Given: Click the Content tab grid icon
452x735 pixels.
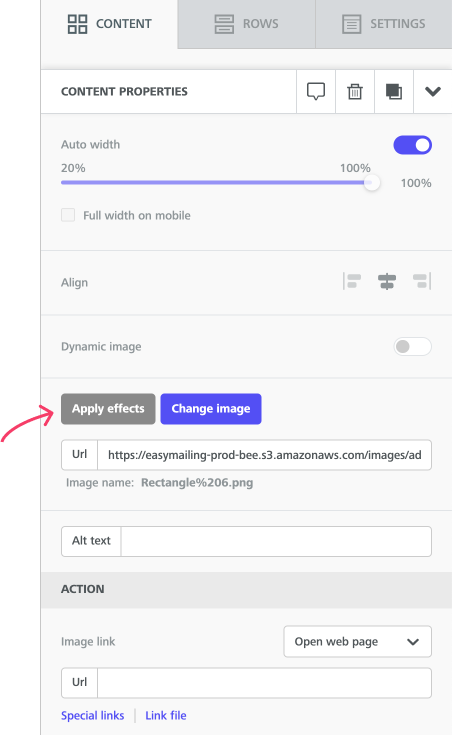Looking at the screenshot, I should [x=77, y=24].
